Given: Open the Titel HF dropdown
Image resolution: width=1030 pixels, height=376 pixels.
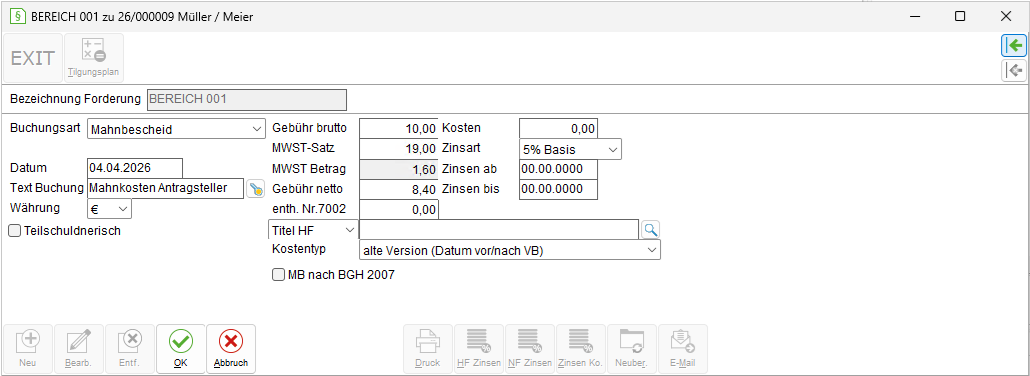Looking at the screenshot, I should [x=313, y=230].
